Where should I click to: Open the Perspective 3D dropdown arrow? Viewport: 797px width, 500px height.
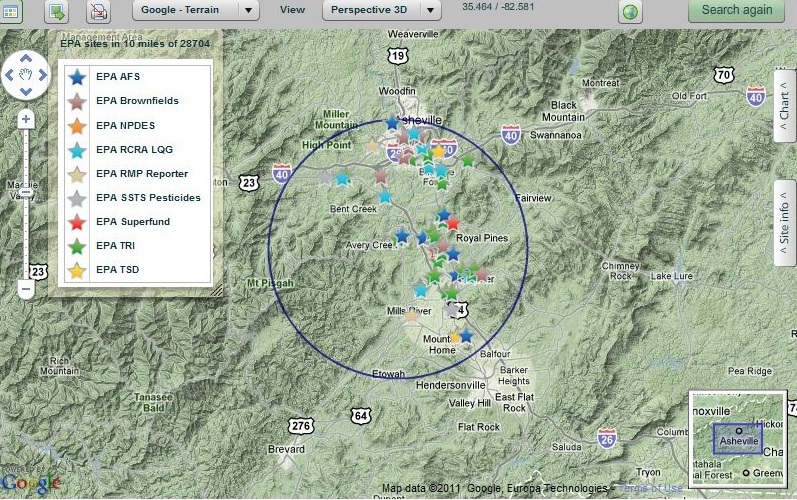430,10
